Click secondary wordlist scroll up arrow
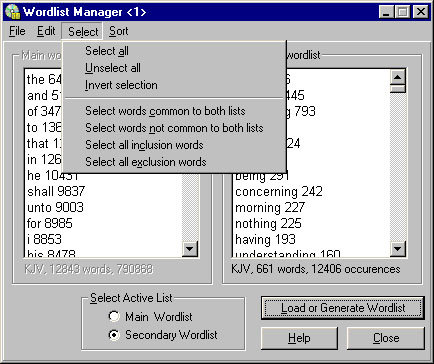 [x=397, y=77]
